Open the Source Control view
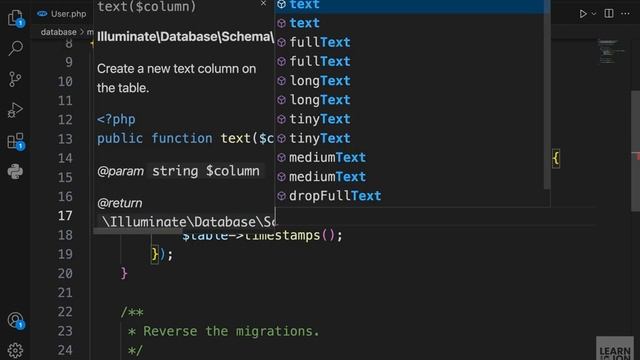This screenshot has width=640, height=360. (16, 79)
